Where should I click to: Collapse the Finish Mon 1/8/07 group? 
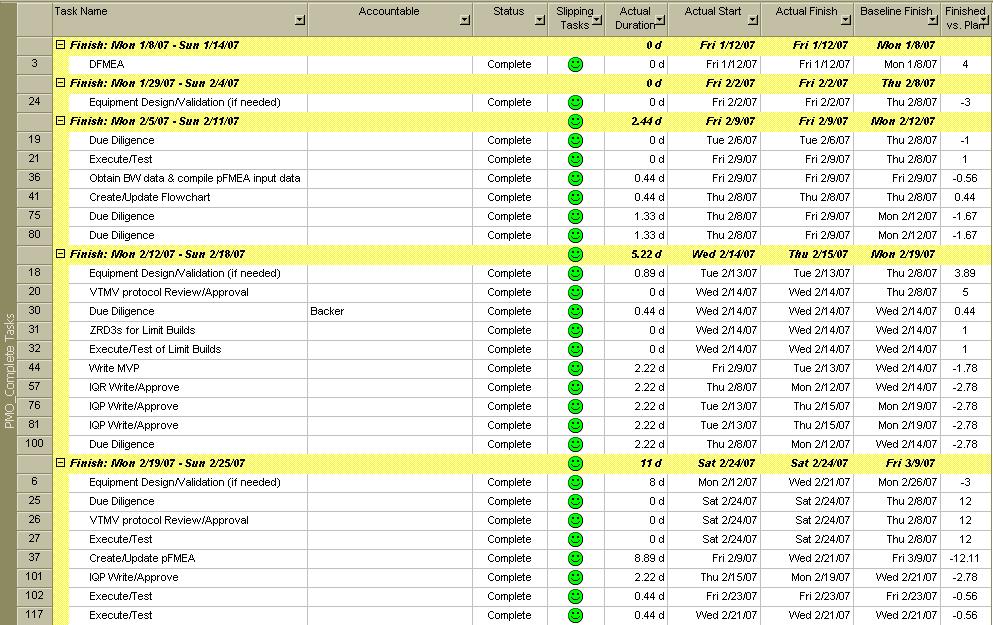click(61, 45)
